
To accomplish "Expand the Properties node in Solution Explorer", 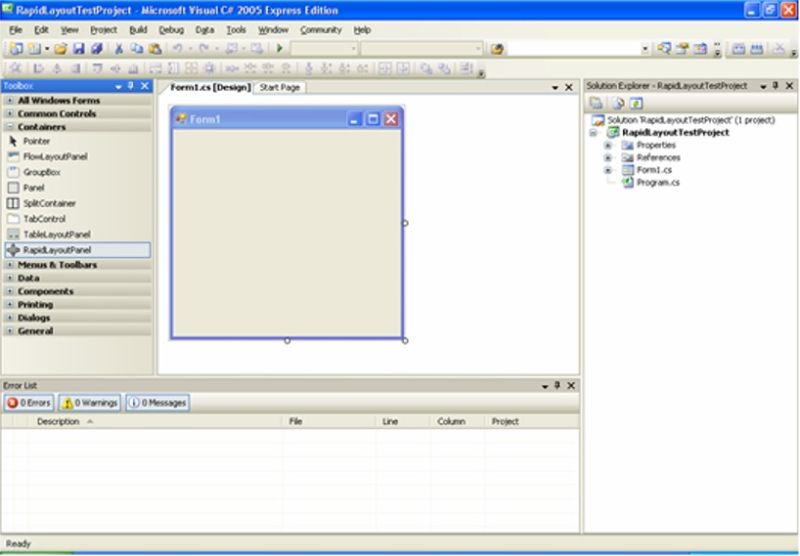I will click(608, 145).
